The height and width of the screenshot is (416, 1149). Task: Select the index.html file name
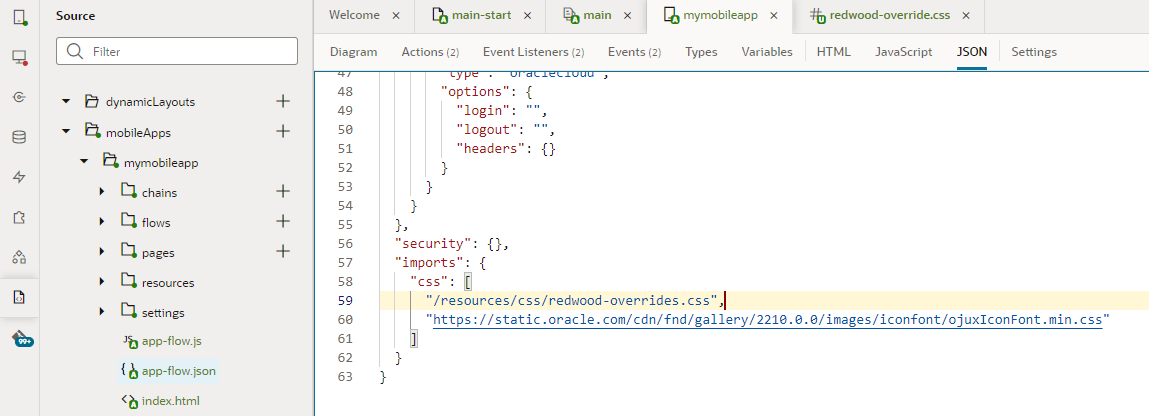pyautogui.click(x=170, y=401)
